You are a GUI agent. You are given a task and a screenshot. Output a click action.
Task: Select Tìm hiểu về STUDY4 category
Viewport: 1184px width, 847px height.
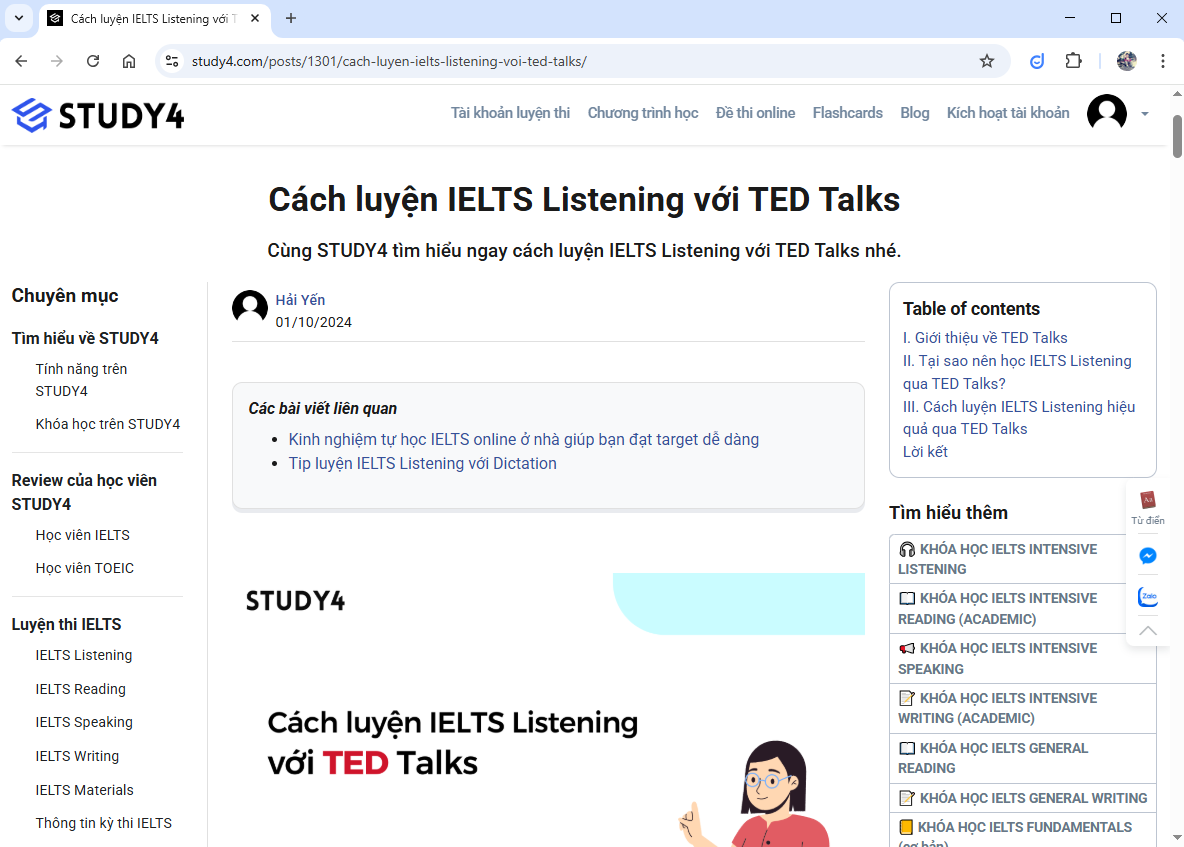(x=85, y=338)
